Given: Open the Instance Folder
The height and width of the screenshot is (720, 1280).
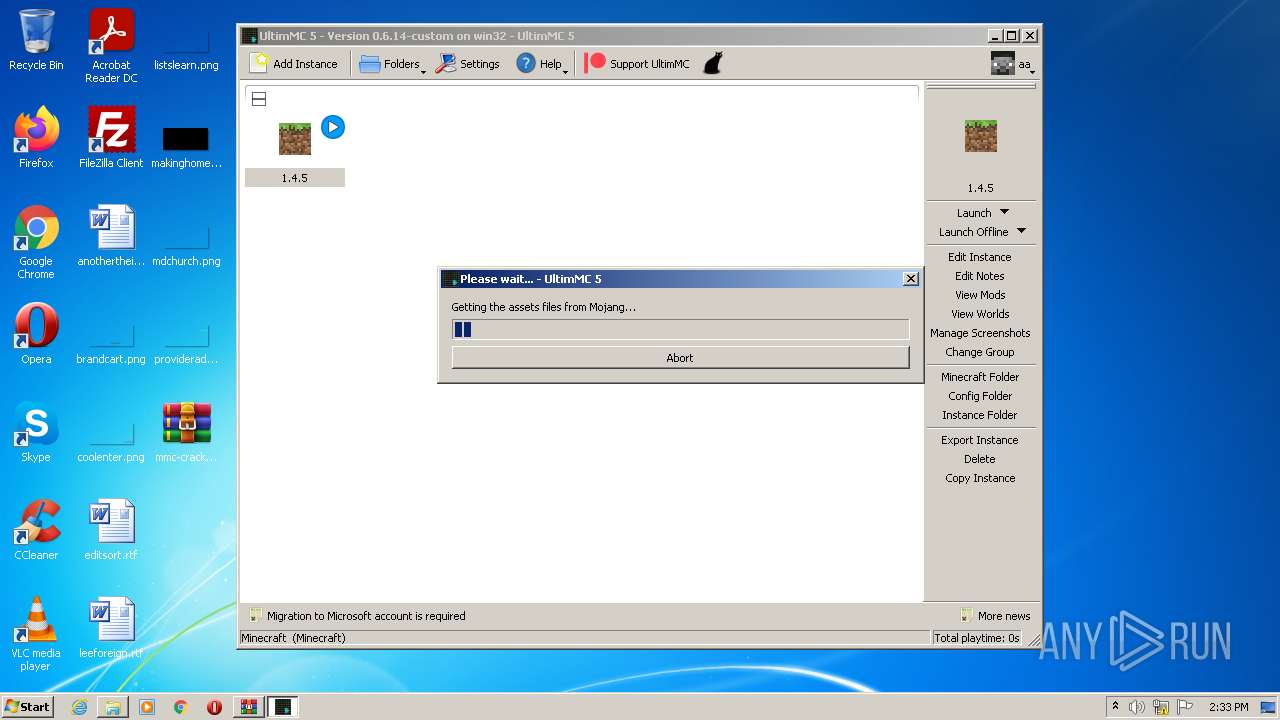Looking at the screenshot, I should [980, 415].
